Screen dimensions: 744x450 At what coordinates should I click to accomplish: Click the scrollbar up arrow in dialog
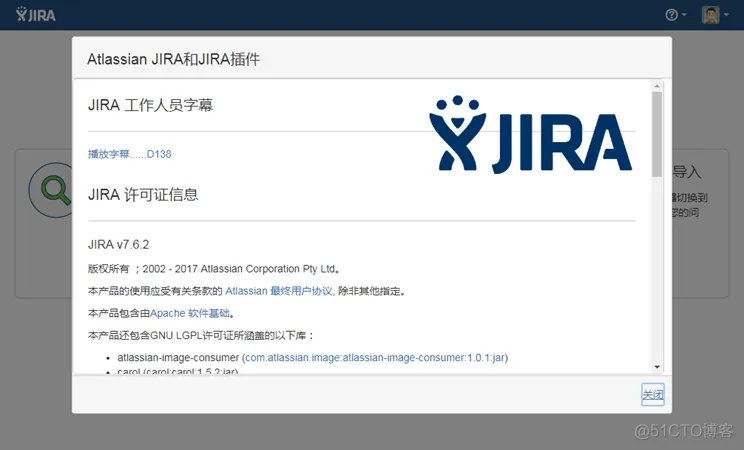pyautogui.click(x=657, y=86)
